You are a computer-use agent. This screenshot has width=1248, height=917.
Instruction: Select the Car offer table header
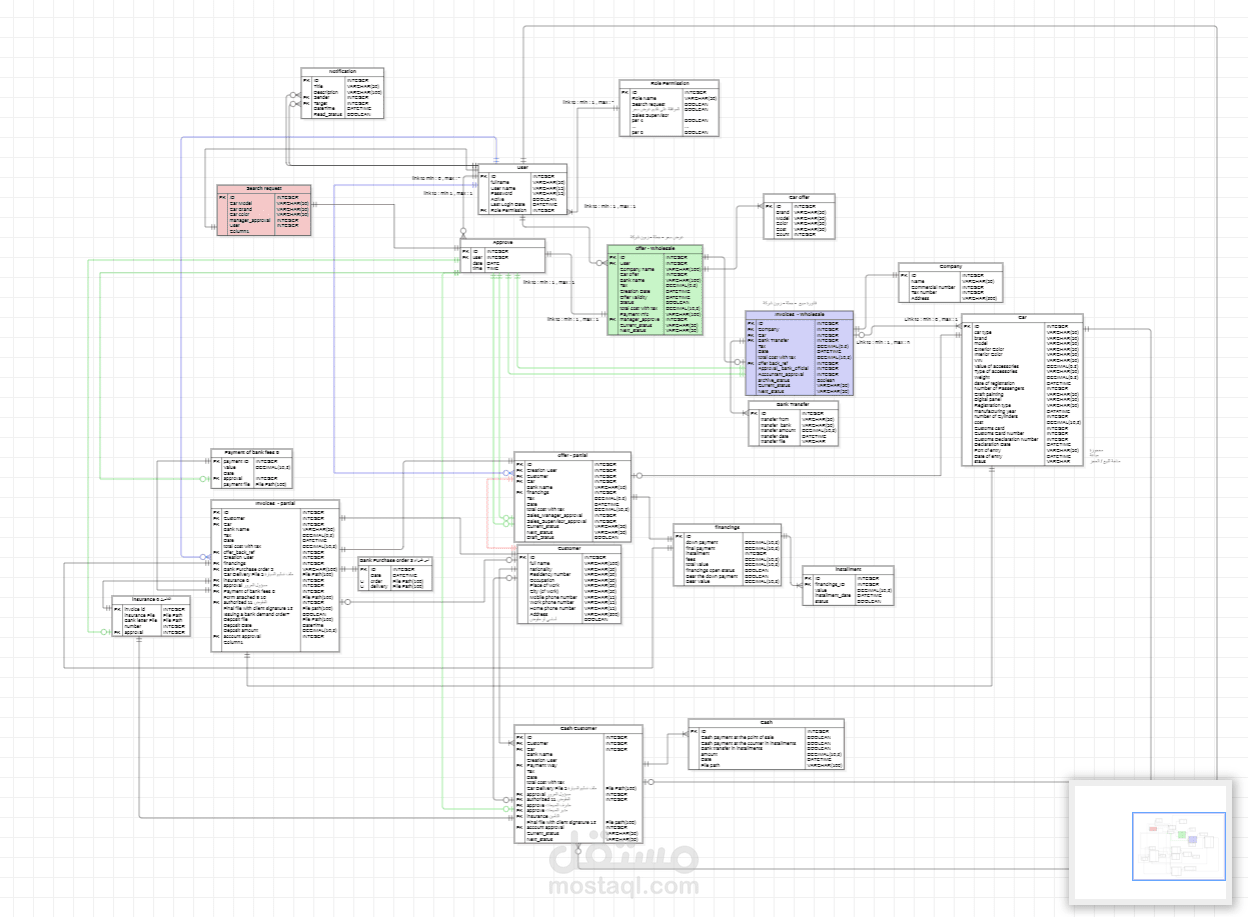[x=799, y=198]
